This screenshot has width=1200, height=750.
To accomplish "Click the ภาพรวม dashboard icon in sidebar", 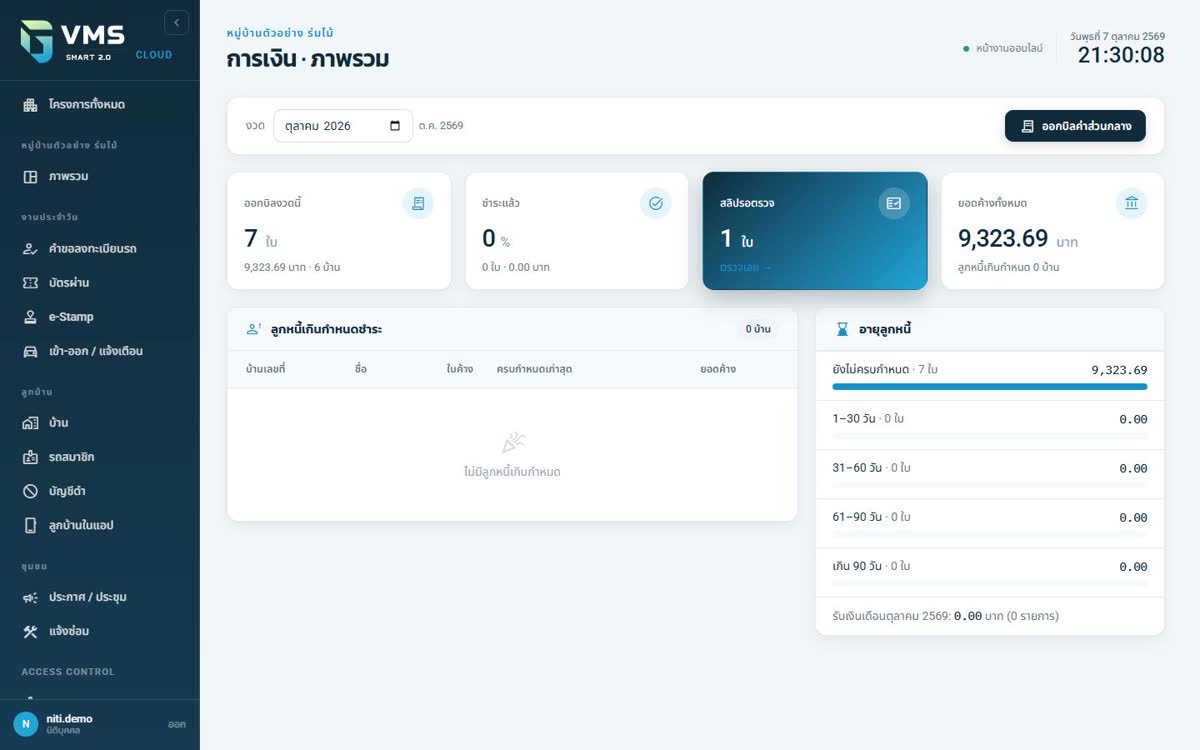I will [30, 176].
